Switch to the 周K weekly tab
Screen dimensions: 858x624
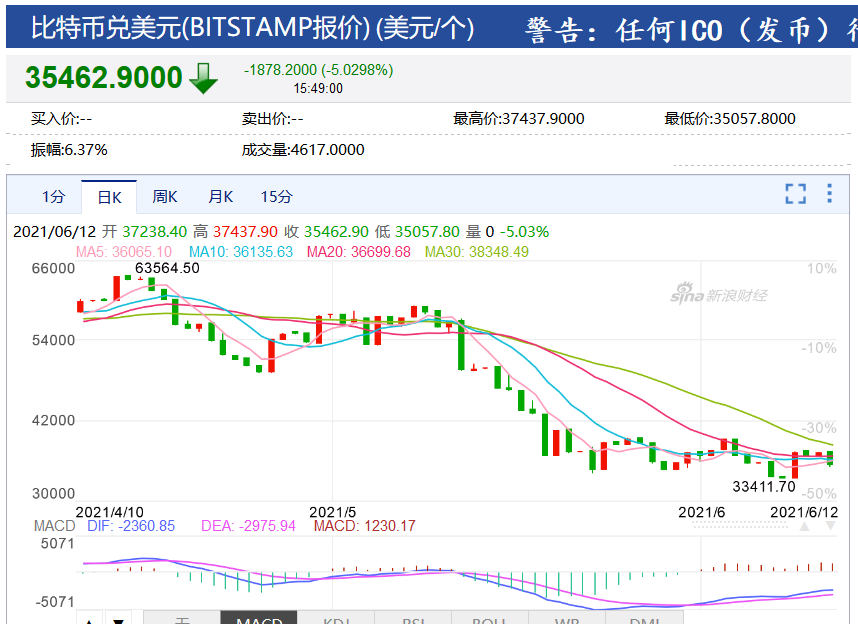click(x=165, y=197)
